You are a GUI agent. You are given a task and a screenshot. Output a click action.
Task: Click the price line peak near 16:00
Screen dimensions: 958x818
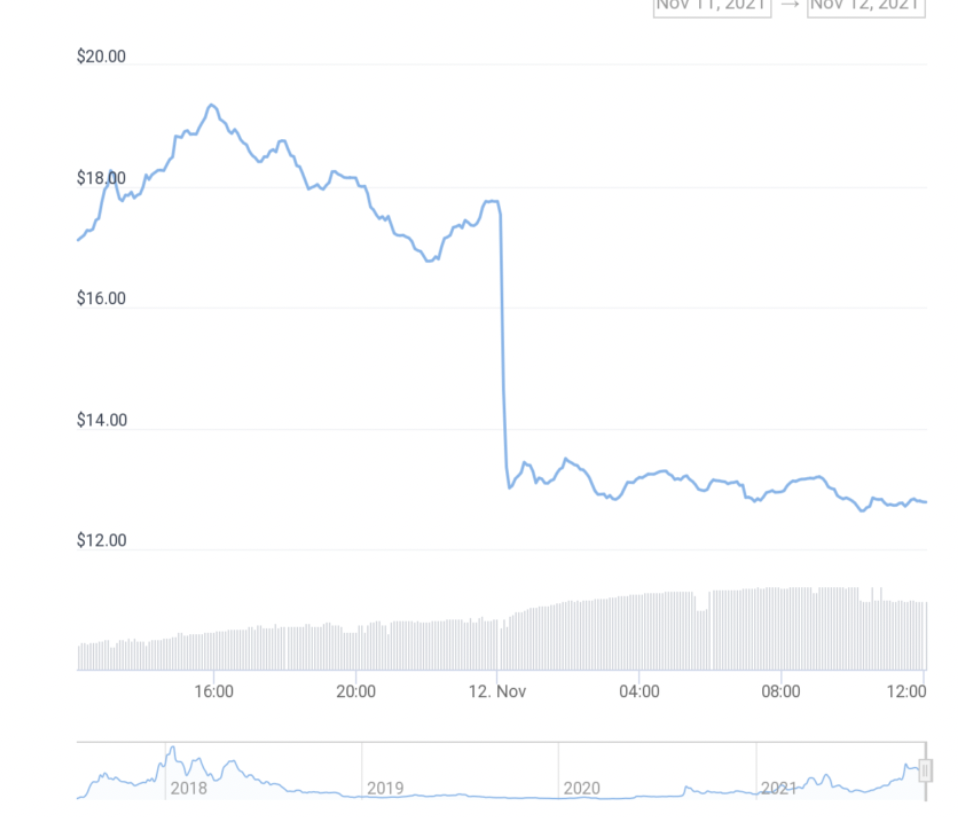(211, 105)
